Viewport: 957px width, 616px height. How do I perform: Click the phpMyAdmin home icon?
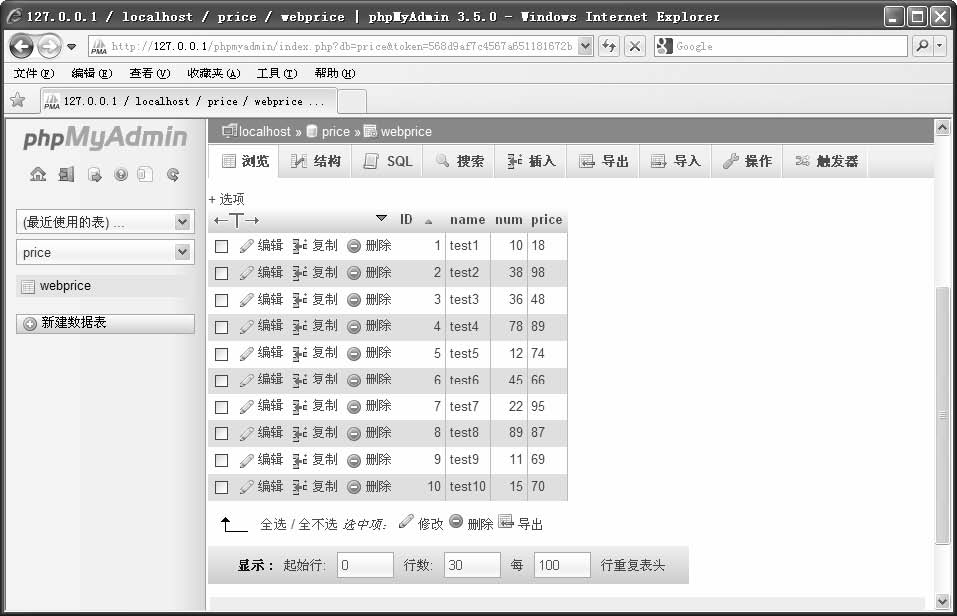click(38, 175)
